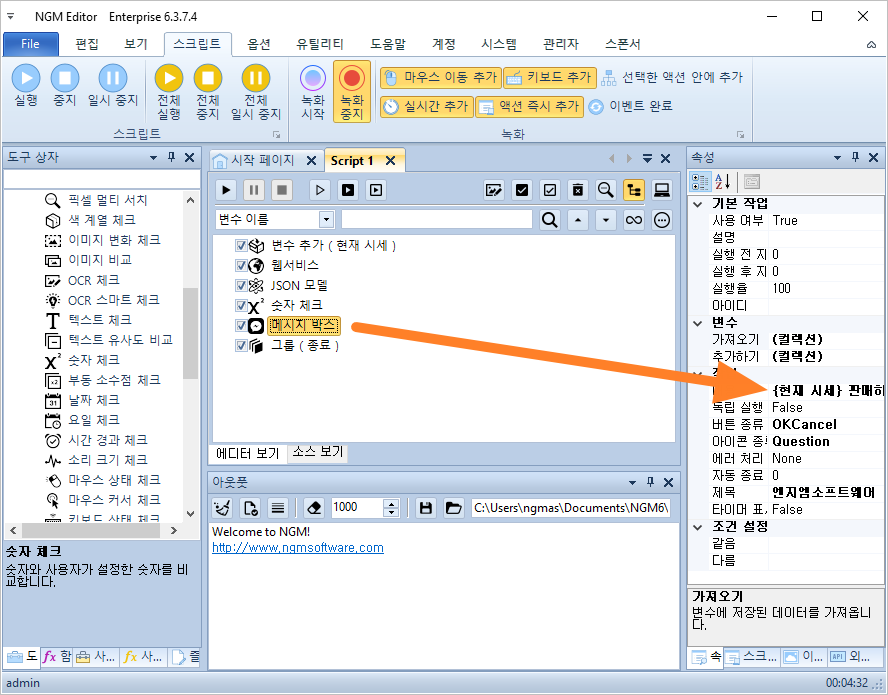The image size is (888, 695).
Task: Open the 아웃풋 panel dropdown arrow
Action: [632, 483]
